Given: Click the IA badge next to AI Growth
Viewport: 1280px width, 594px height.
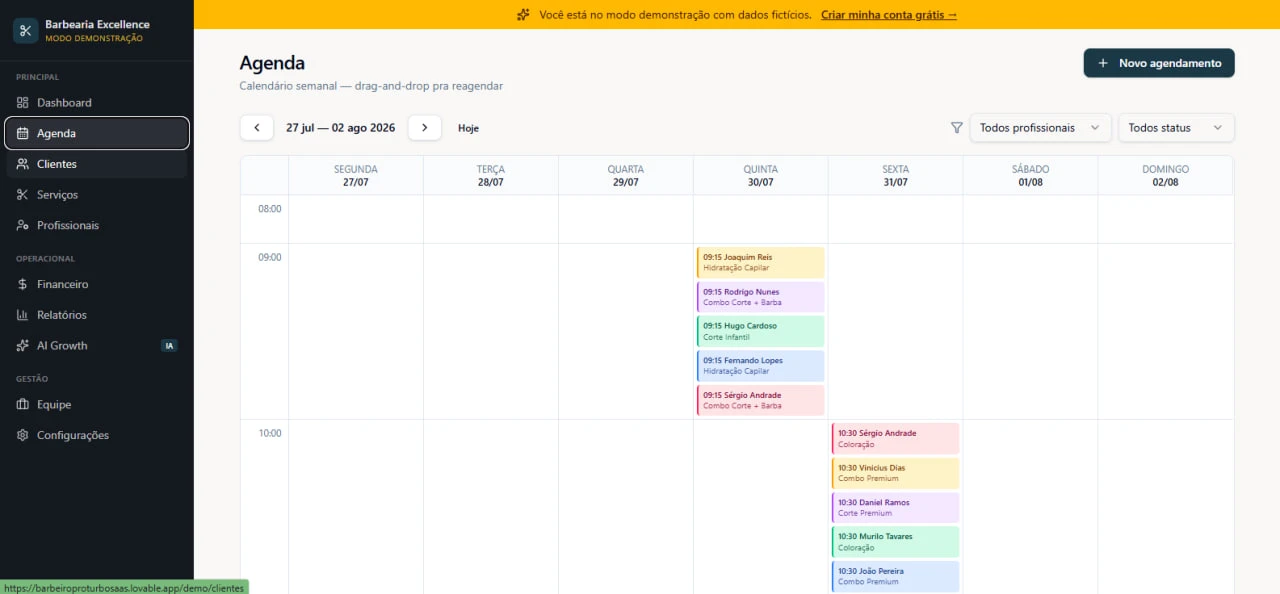Looking at the screenshot, I should [x=170, y=346].
